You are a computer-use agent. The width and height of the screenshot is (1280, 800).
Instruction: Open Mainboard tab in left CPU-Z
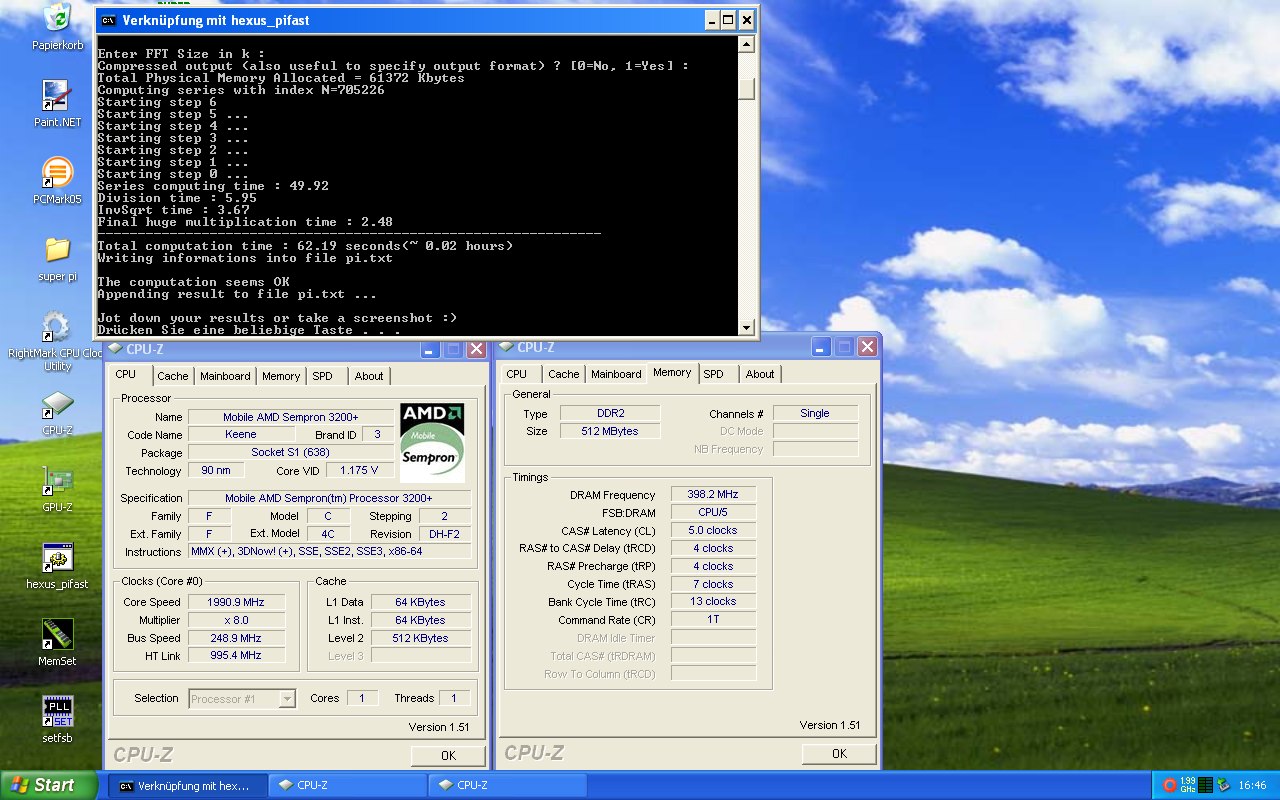click(225, 376)
